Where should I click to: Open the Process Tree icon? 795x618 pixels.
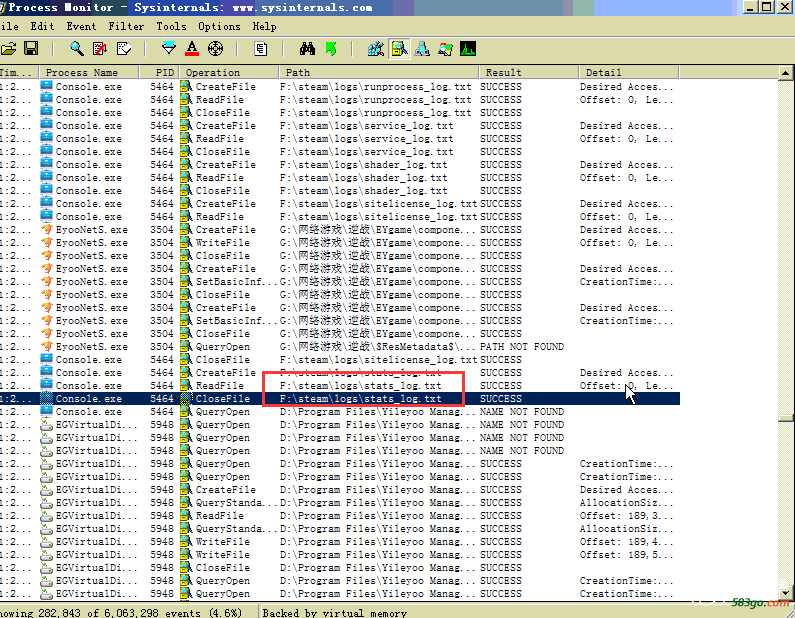(x=261, y=49)
